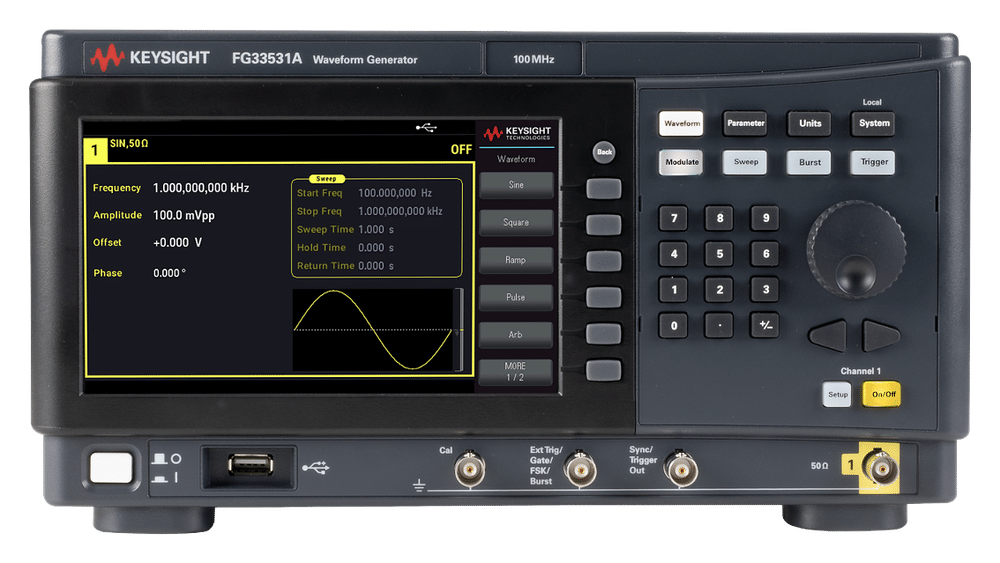Click the physical softkey beside MORE
Viewport: 1000px width, 563px height.
point(603,370)
